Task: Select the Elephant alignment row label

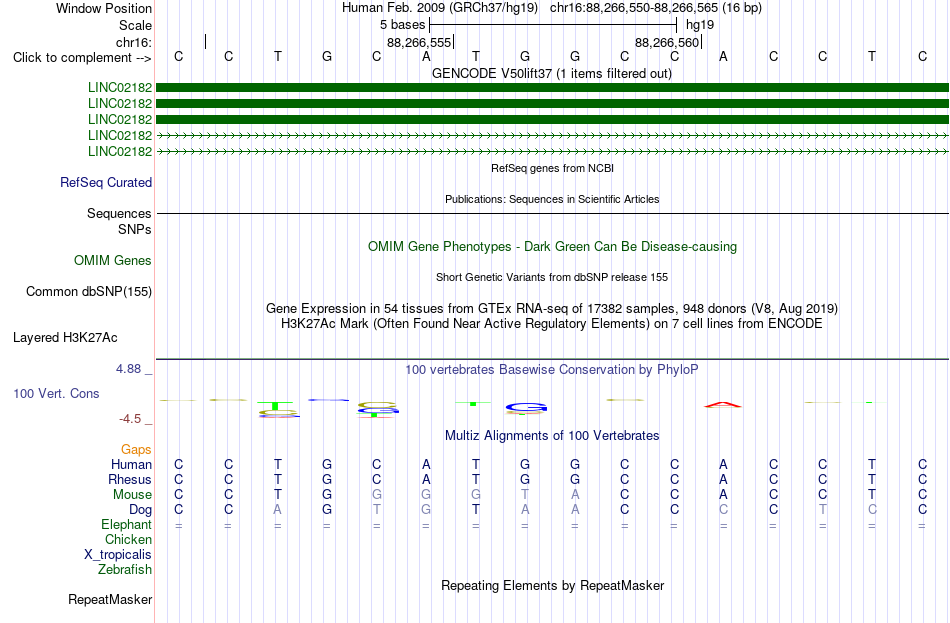Action: point(127,525)
